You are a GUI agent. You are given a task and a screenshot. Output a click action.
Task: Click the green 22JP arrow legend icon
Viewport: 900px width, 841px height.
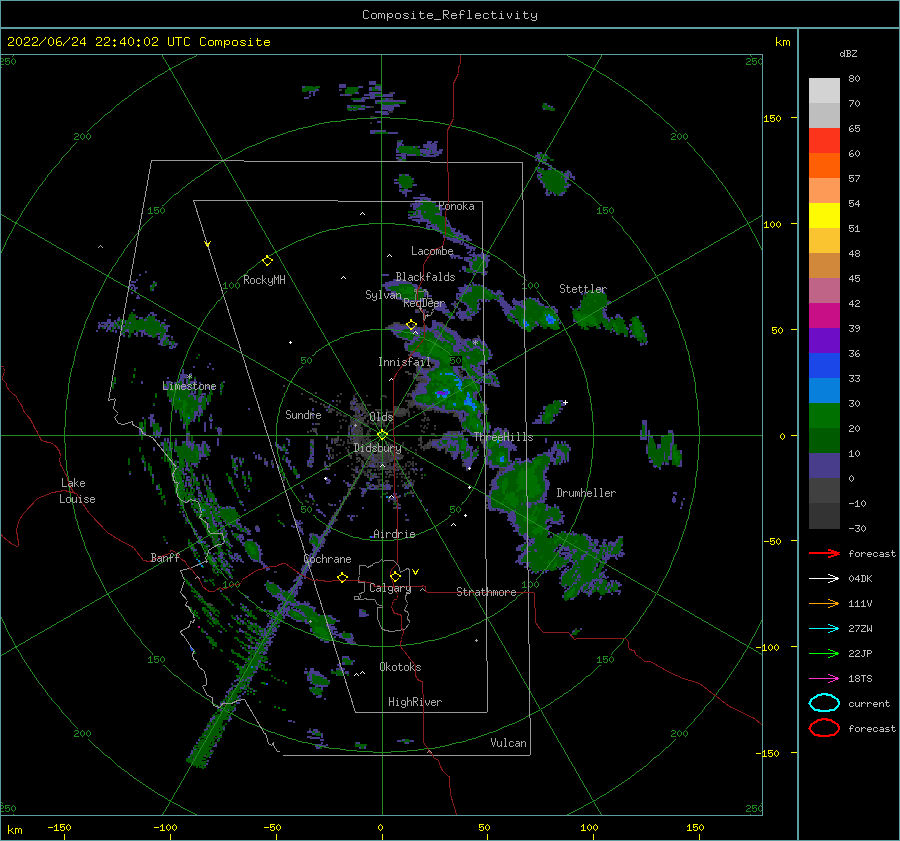[x=824, y=653]
